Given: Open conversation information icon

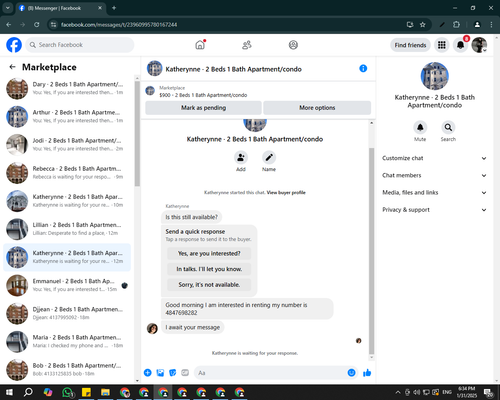Looking at the screenshot, I should [363, 68].
